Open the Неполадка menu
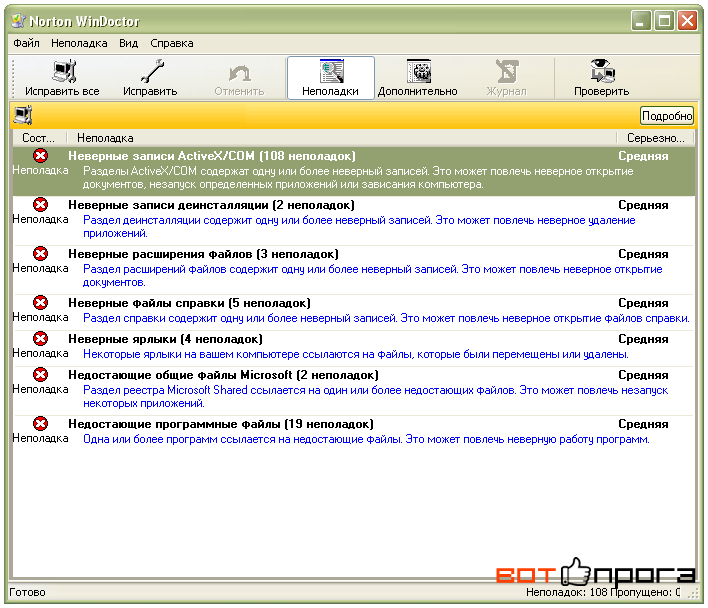 click(x=79, y=43)
